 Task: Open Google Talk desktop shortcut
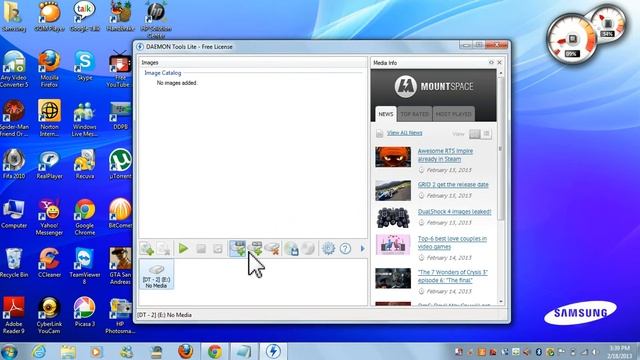coord(84,16)
